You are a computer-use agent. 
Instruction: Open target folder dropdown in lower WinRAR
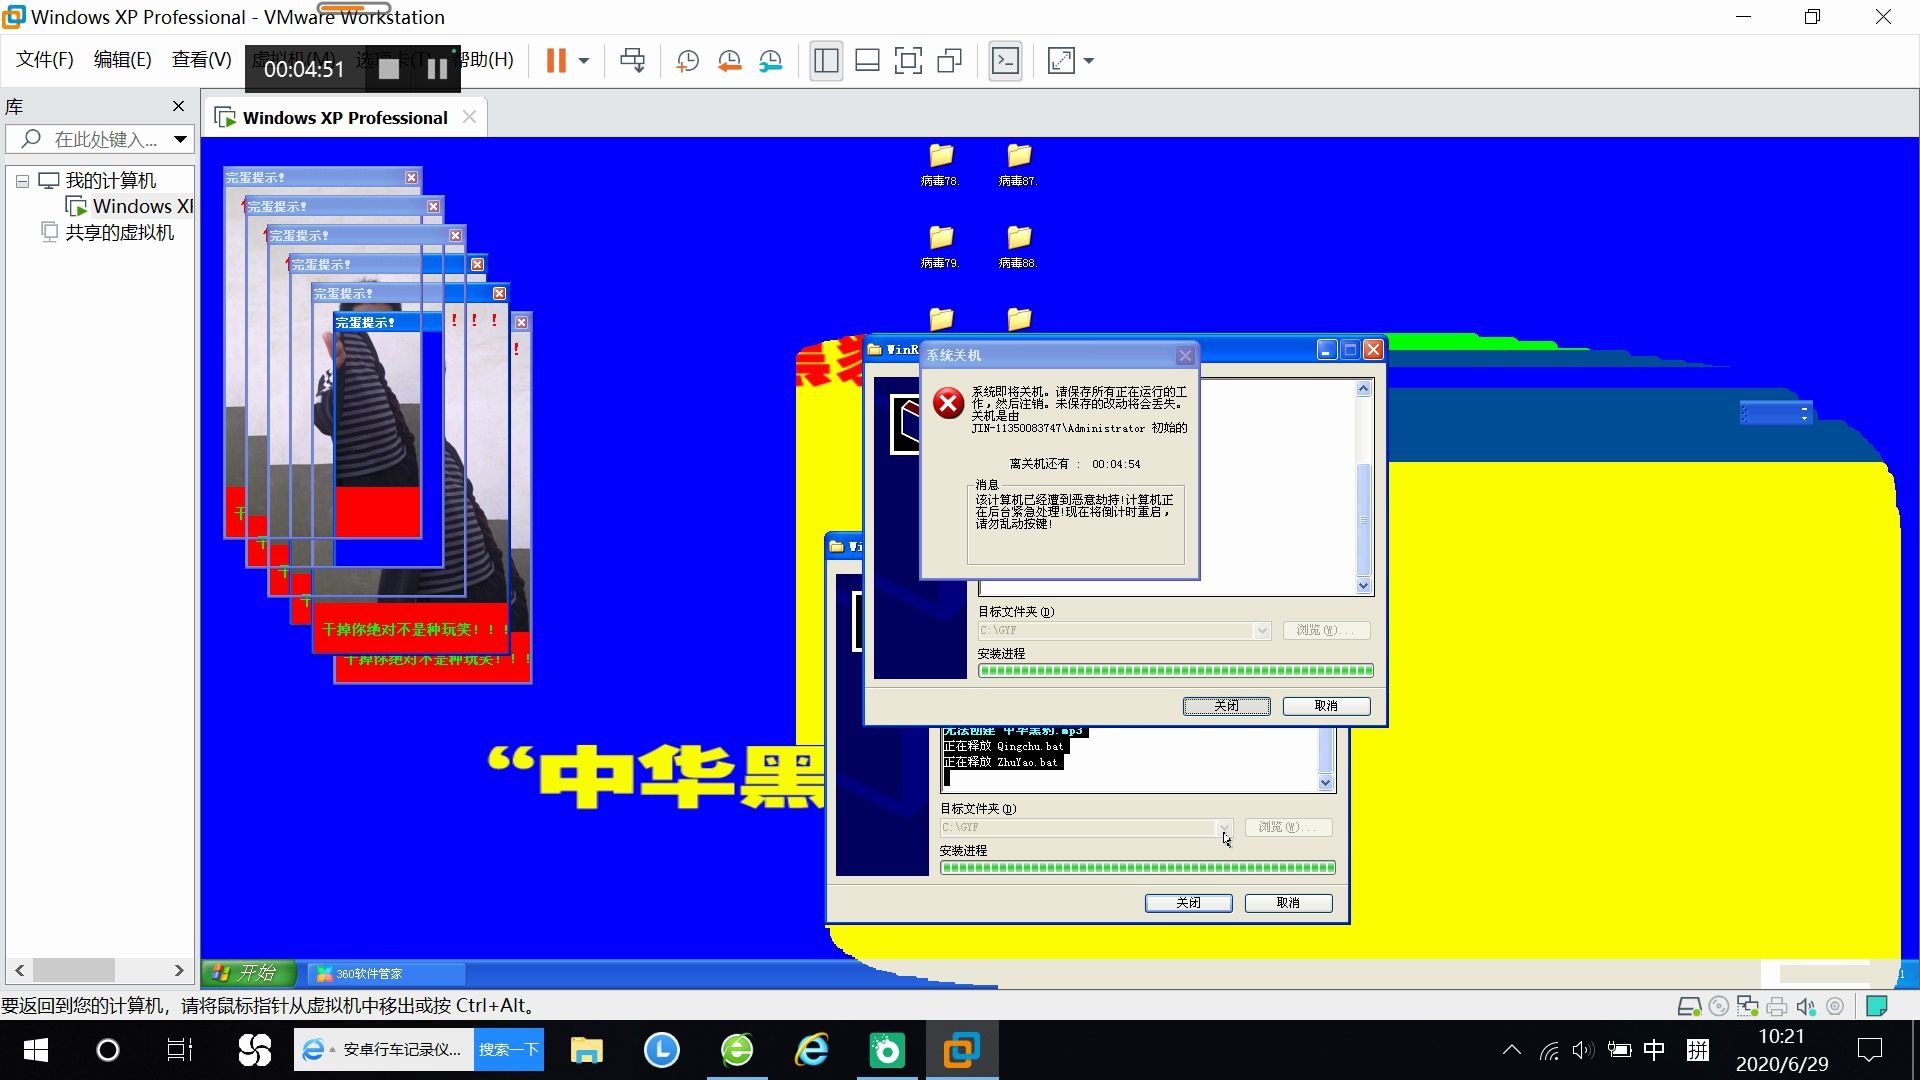pyautogui.click(x=1224, y=827)
